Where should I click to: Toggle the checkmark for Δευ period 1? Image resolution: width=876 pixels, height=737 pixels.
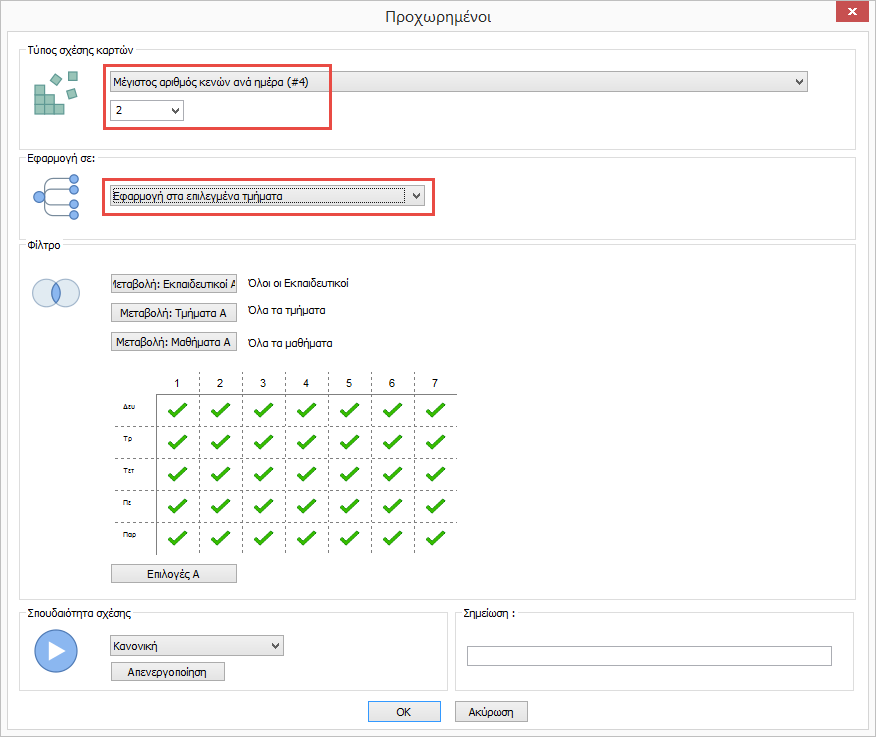pyautogui.click(x=178, y=409)
